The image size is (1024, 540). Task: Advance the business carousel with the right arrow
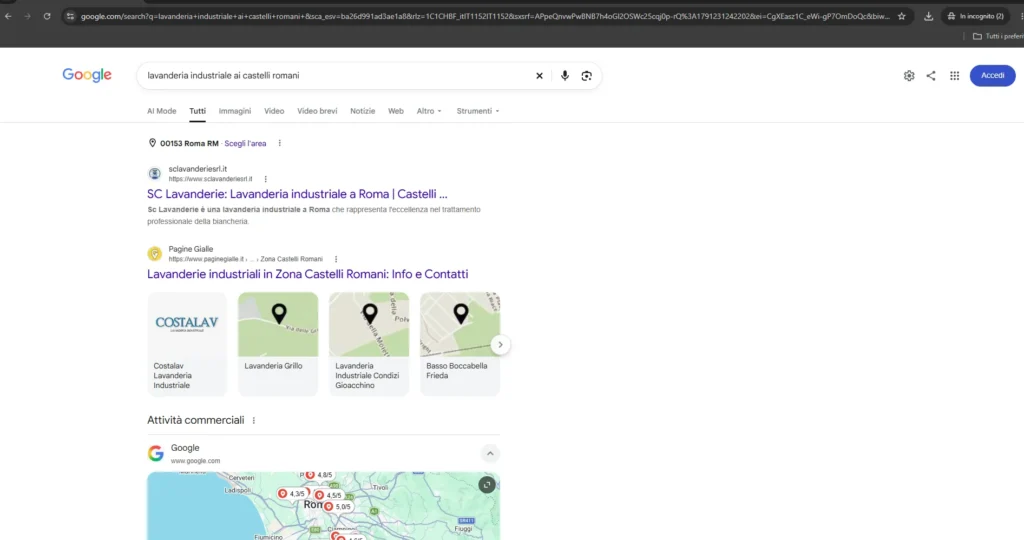[500, 345]
